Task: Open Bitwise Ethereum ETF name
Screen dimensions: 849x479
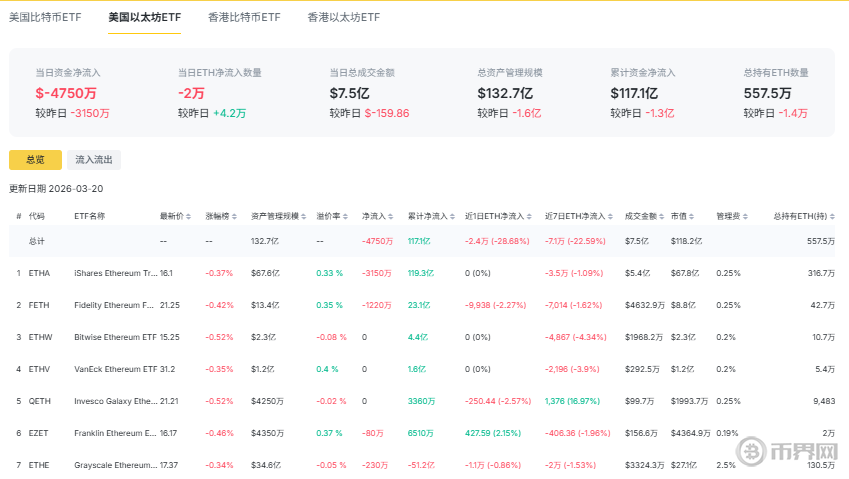Action: point(115,337)
